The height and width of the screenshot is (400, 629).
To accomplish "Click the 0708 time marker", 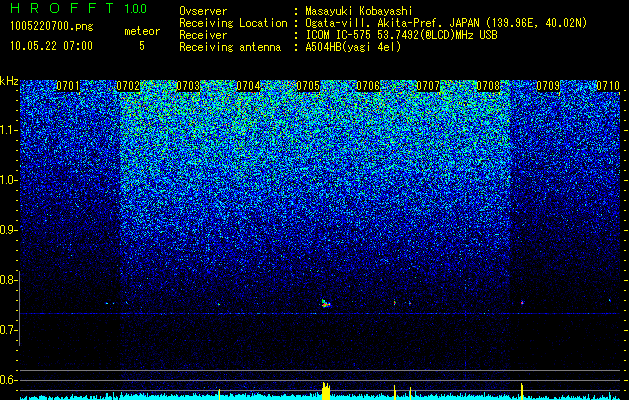I will coord(488,86).
